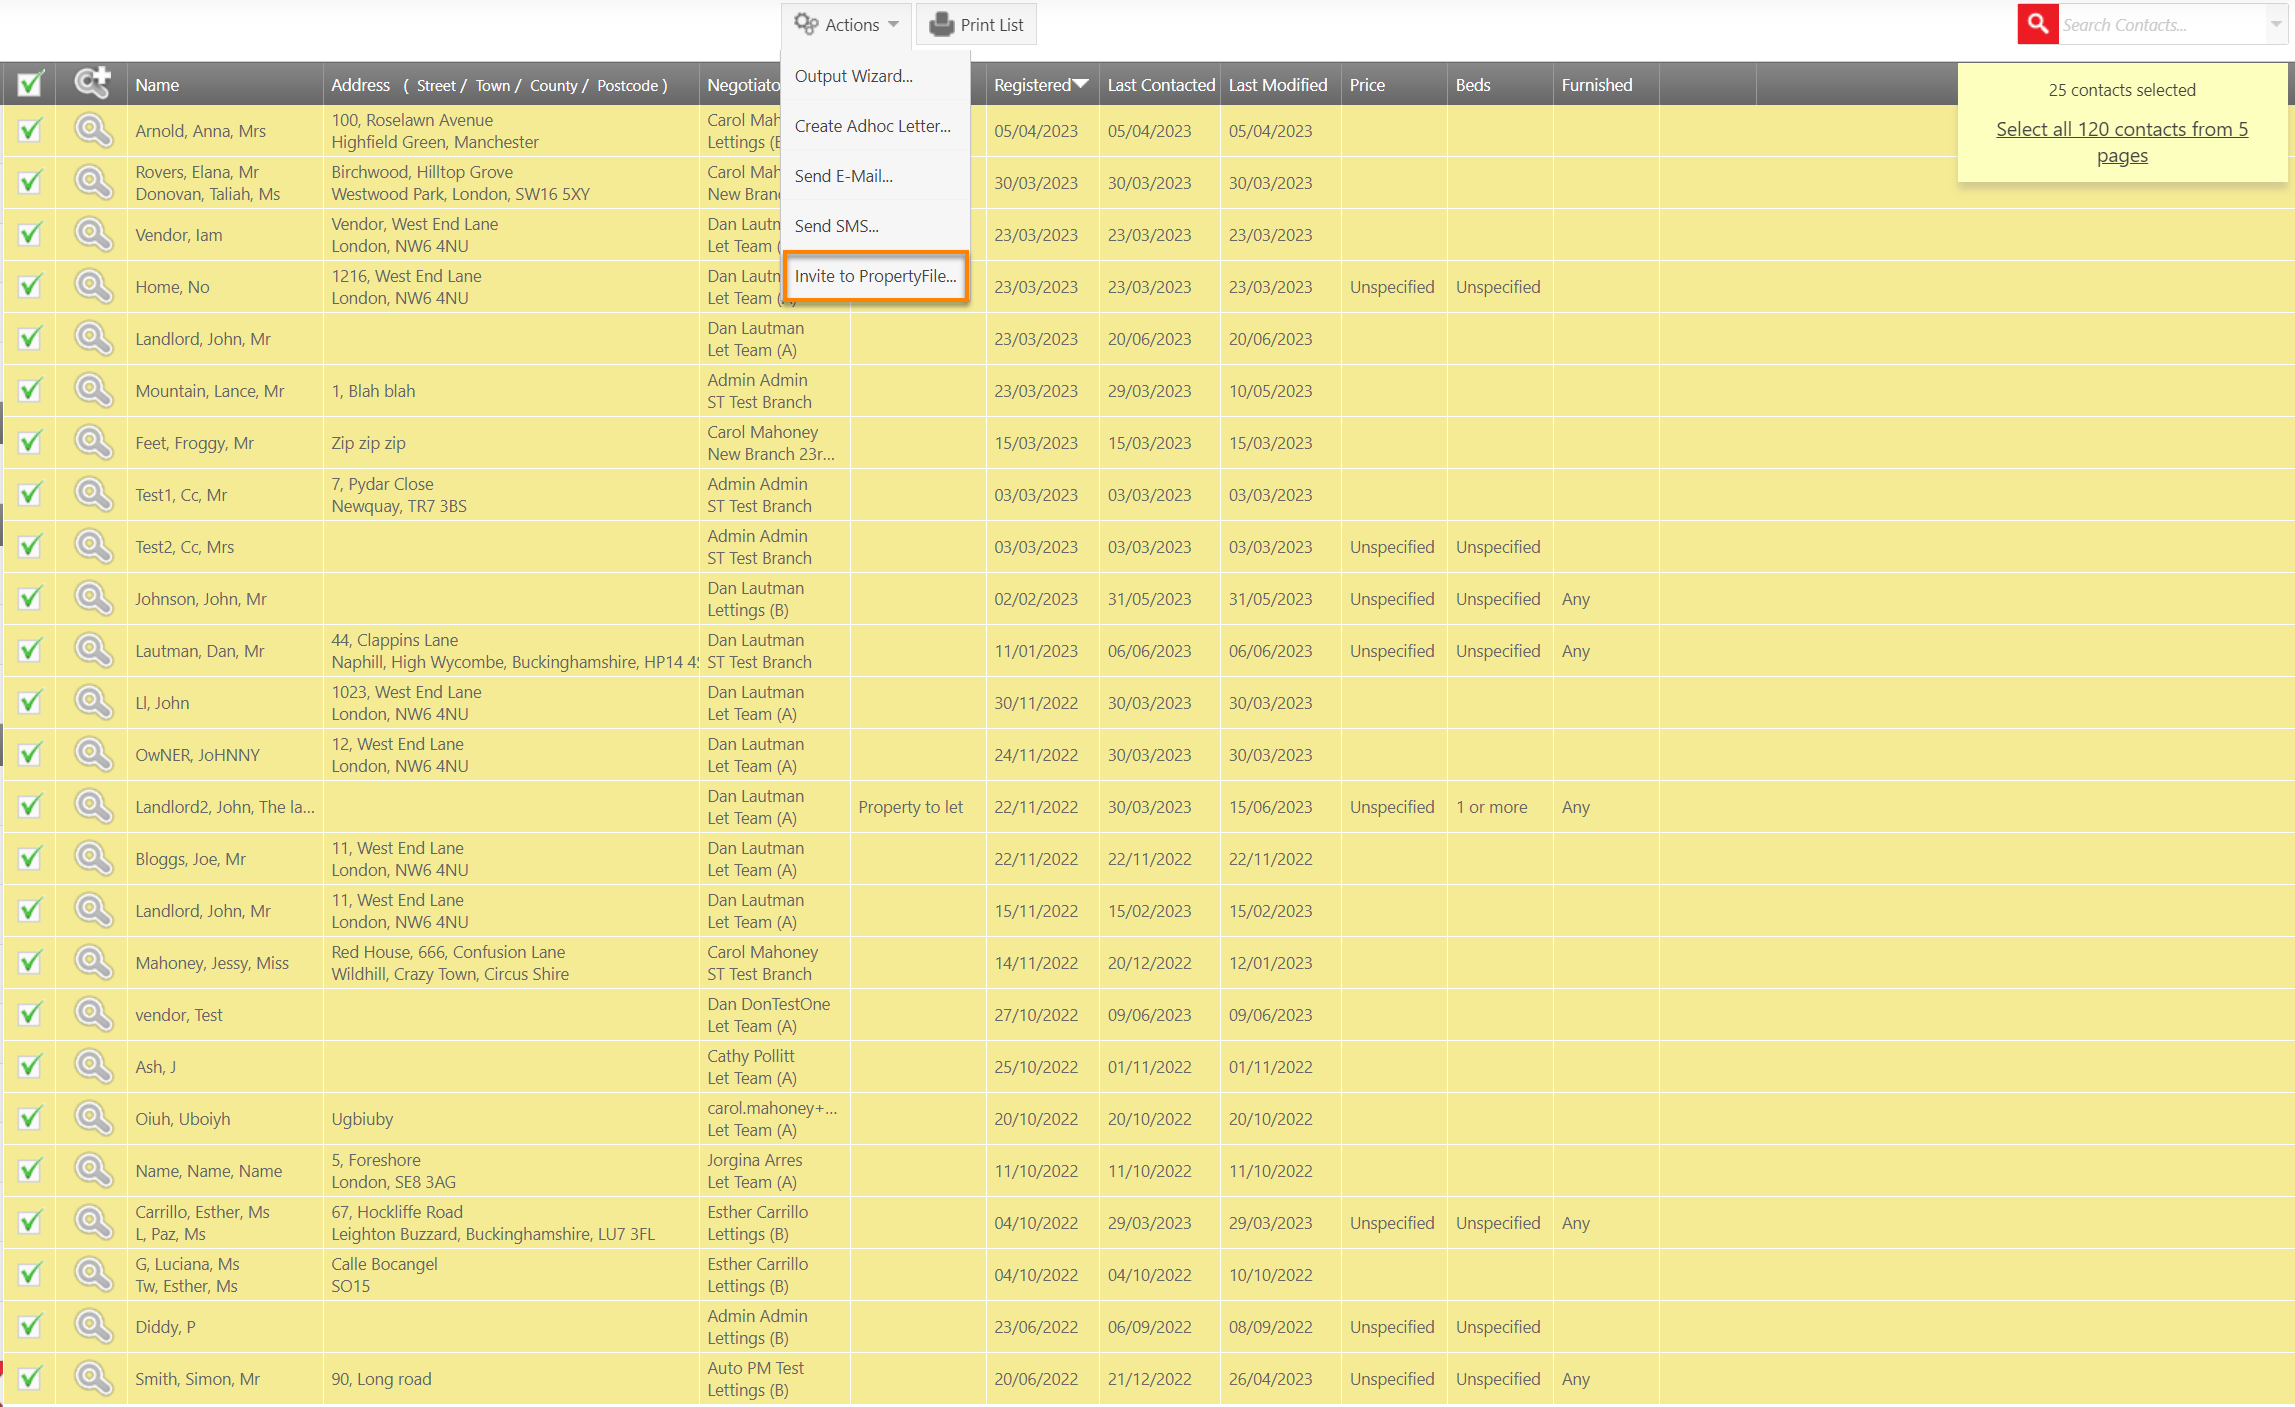The image size is (2295, 1407).
Task: Choose Invite to PropertyFile option
Action: tap(876, 276)
